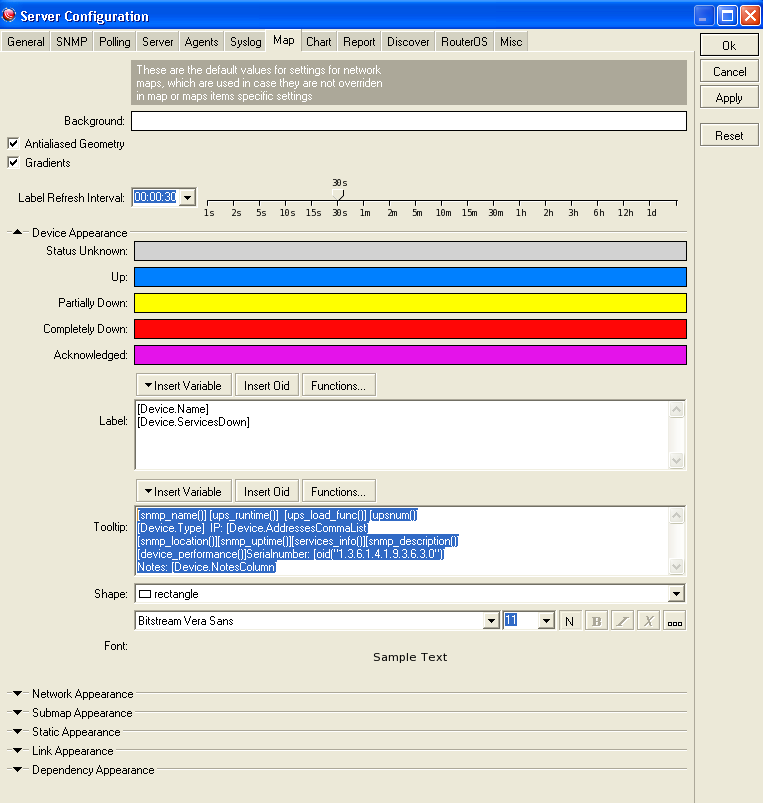Switch to the SNMP tab
Screen dimensions: 763x803
71,42
